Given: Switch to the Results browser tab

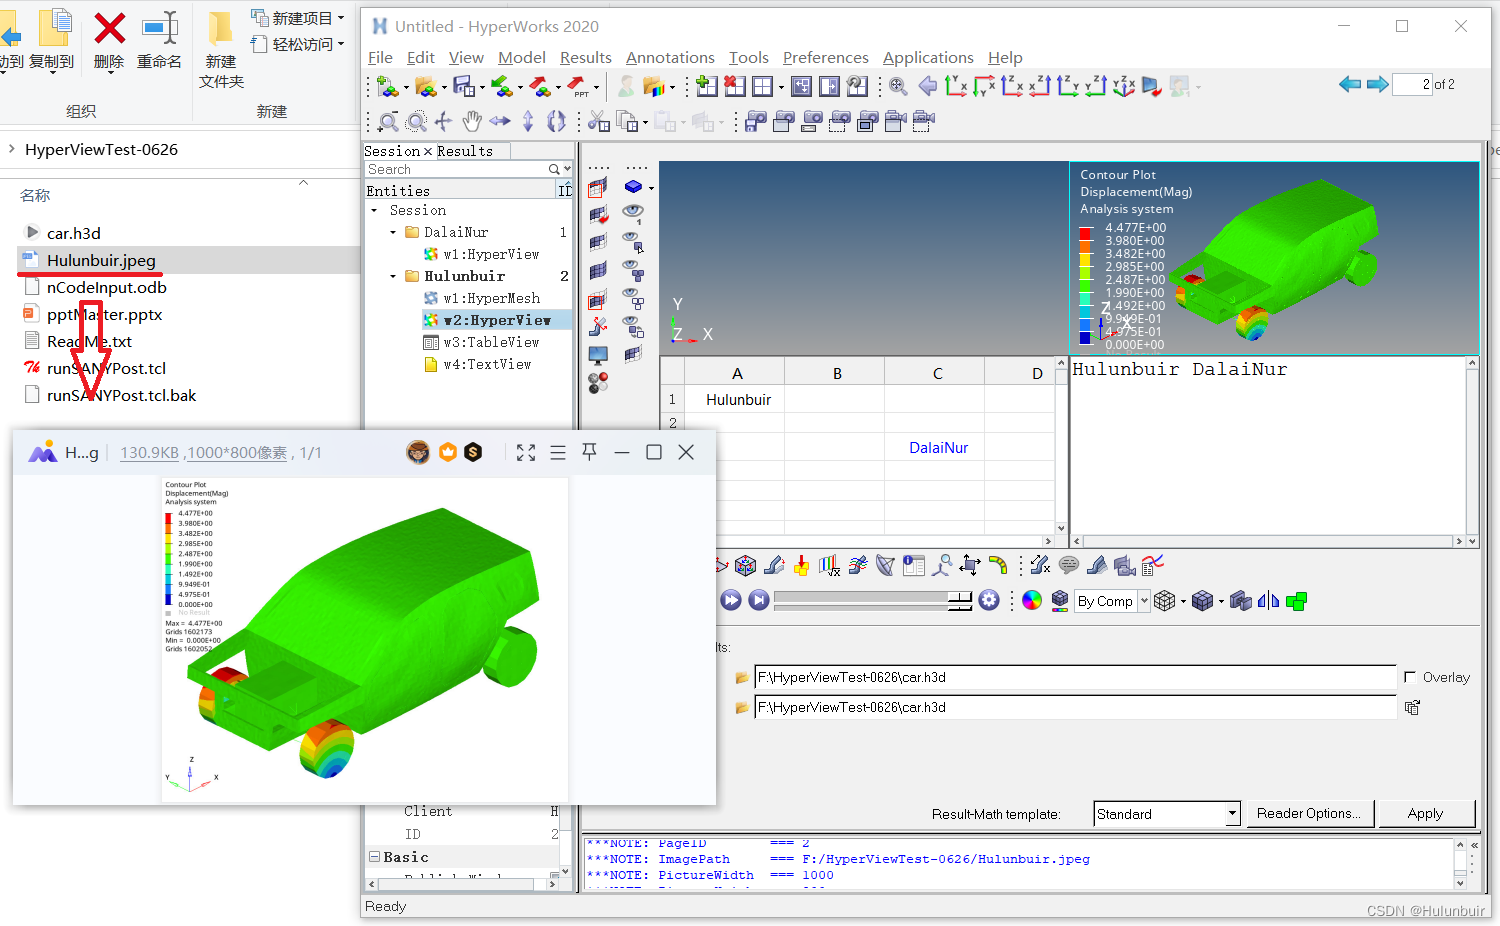Looking at the screenshot, I should coord(465,151).
